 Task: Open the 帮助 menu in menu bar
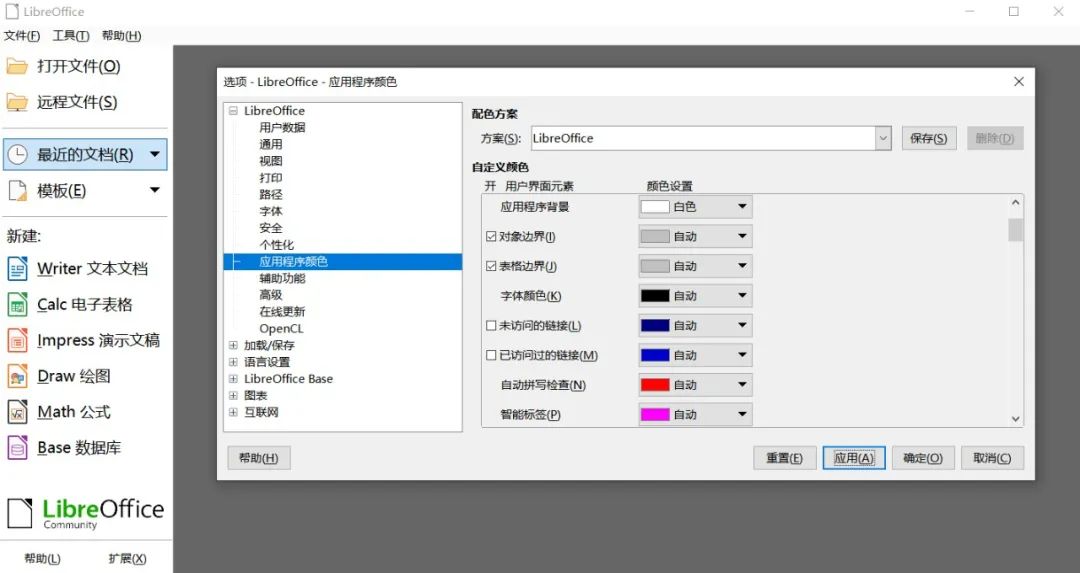(121, 36)
